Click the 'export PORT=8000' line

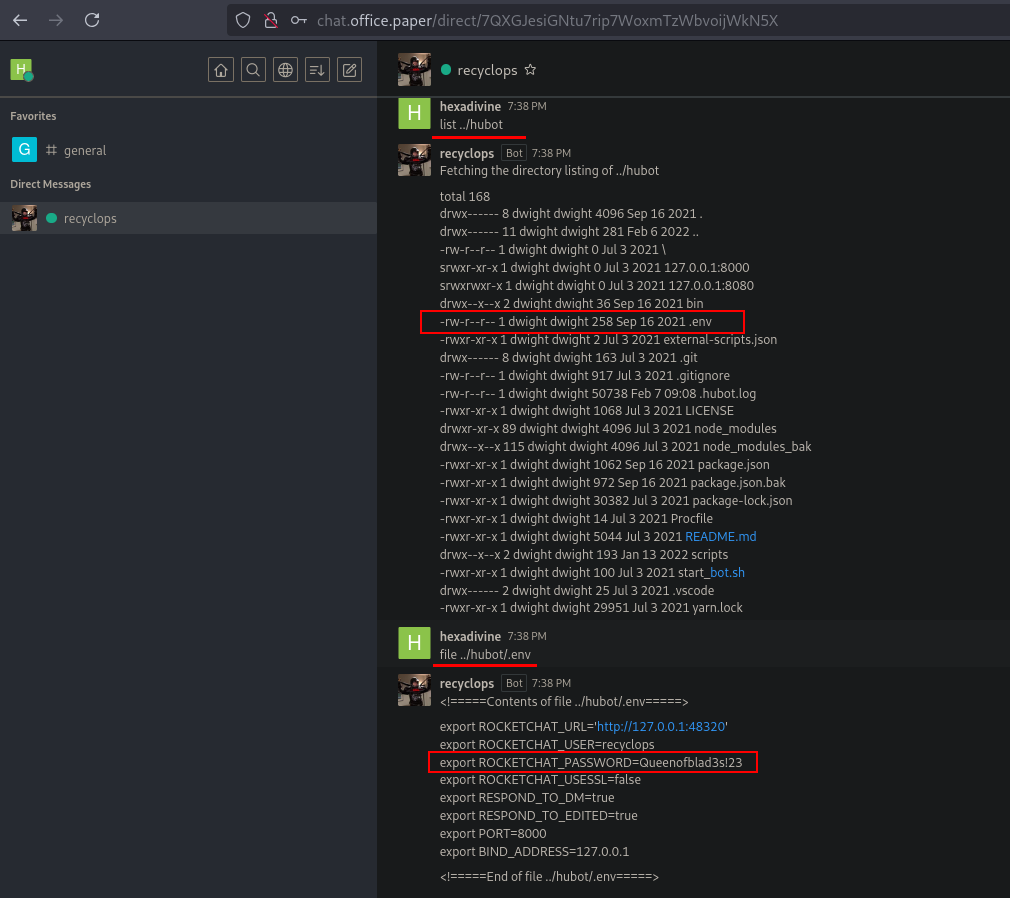[x=493, y=834]
